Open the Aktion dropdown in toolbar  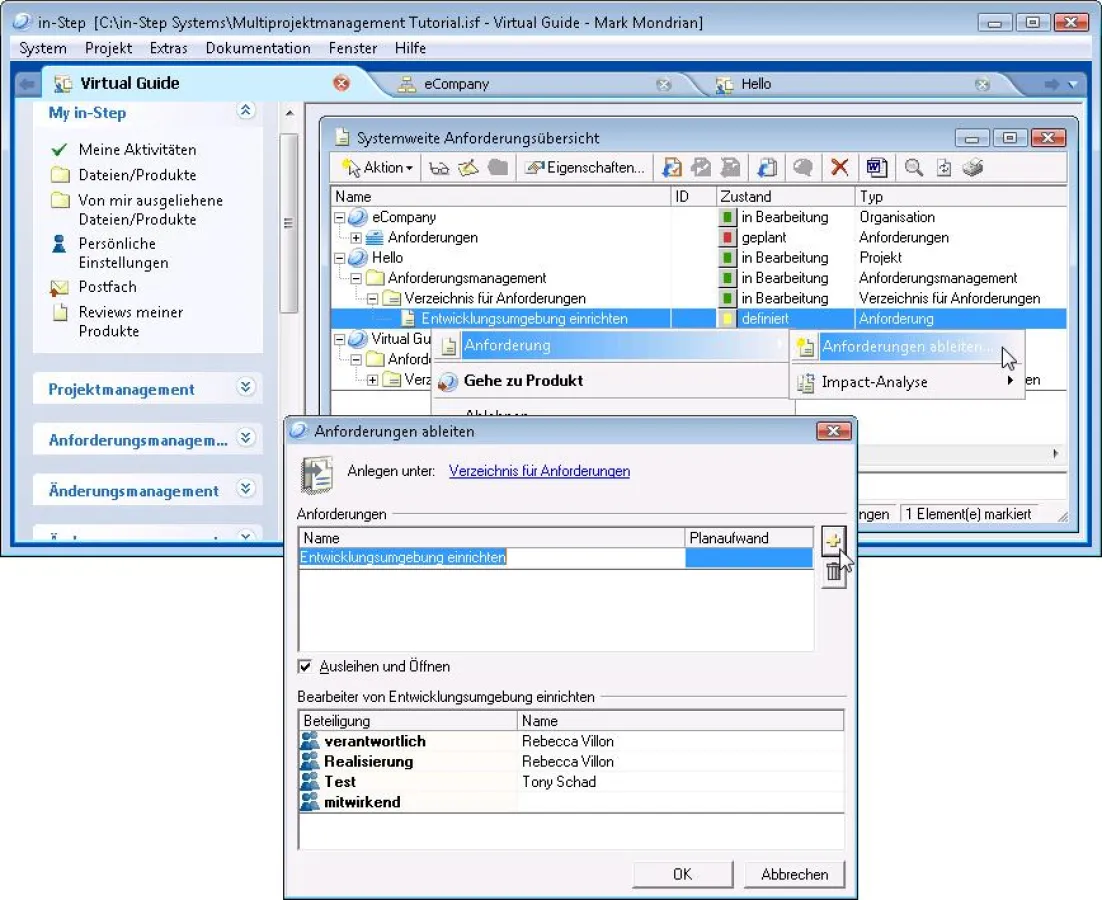pyautogui.click(x=378, y=168)
